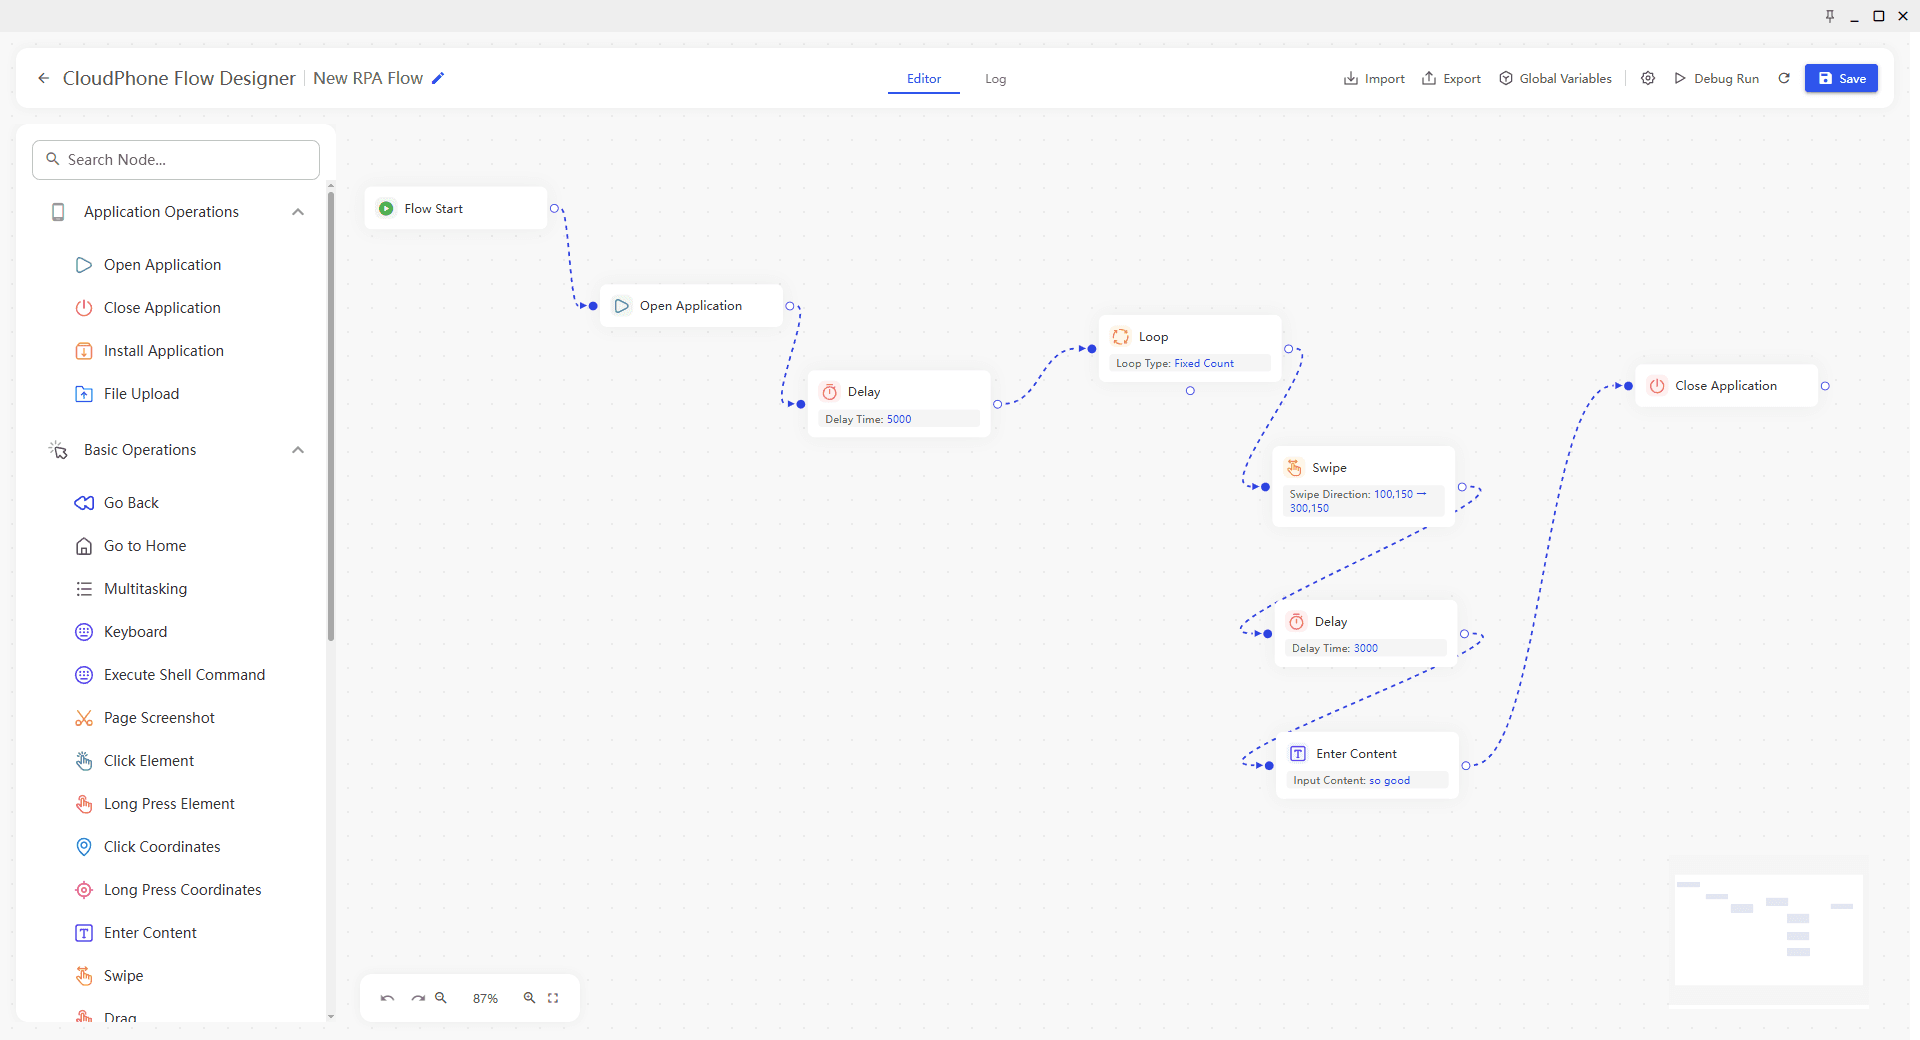Image resolution: width=1920 pixels, height=1040 pixels.
Task: Click the undo icon in the bottom toolbar
Action: pyautogui.click(x=388, y=998)
